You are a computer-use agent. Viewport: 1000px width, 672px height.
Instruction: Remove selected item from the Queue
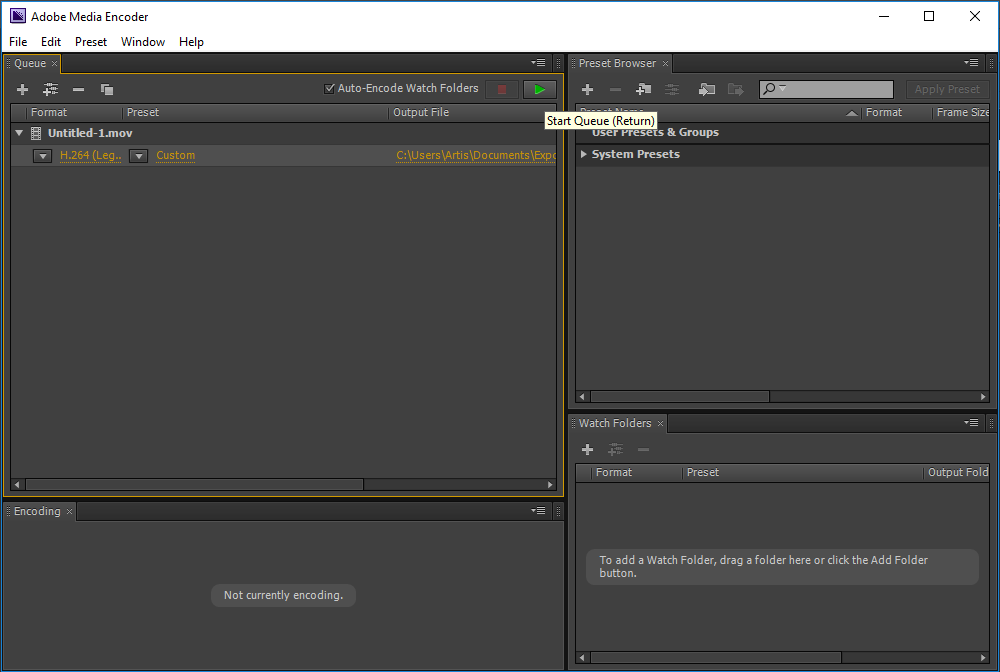pos(78,89)
